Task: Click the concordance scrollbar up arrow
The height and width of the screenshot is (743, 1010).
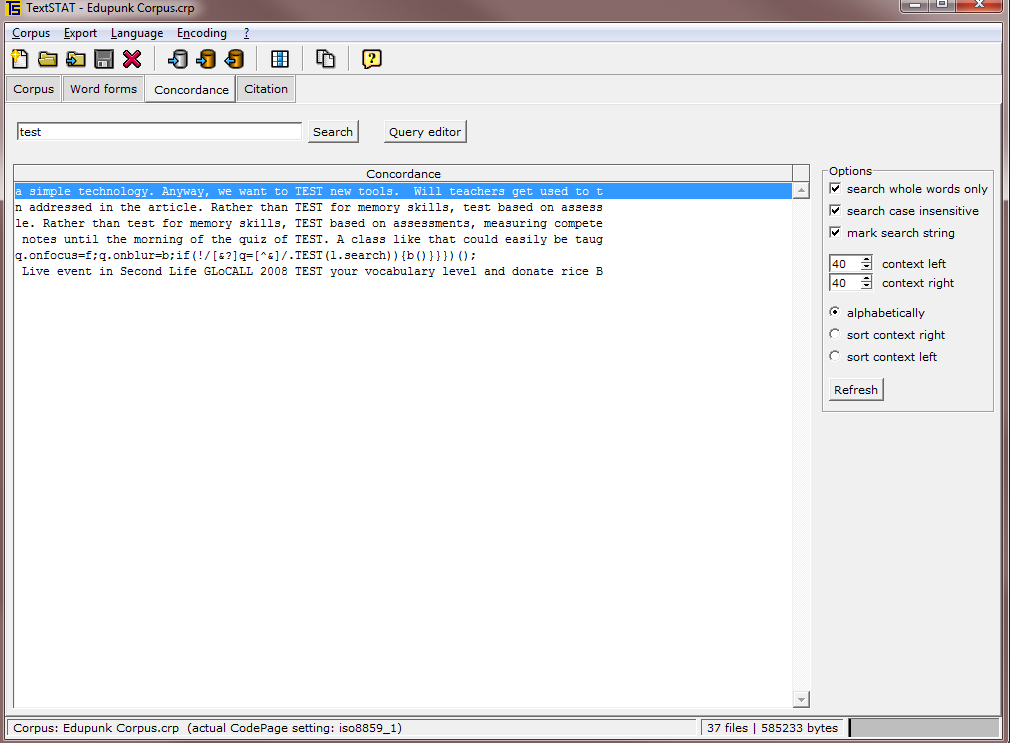Action: [801, 191]
